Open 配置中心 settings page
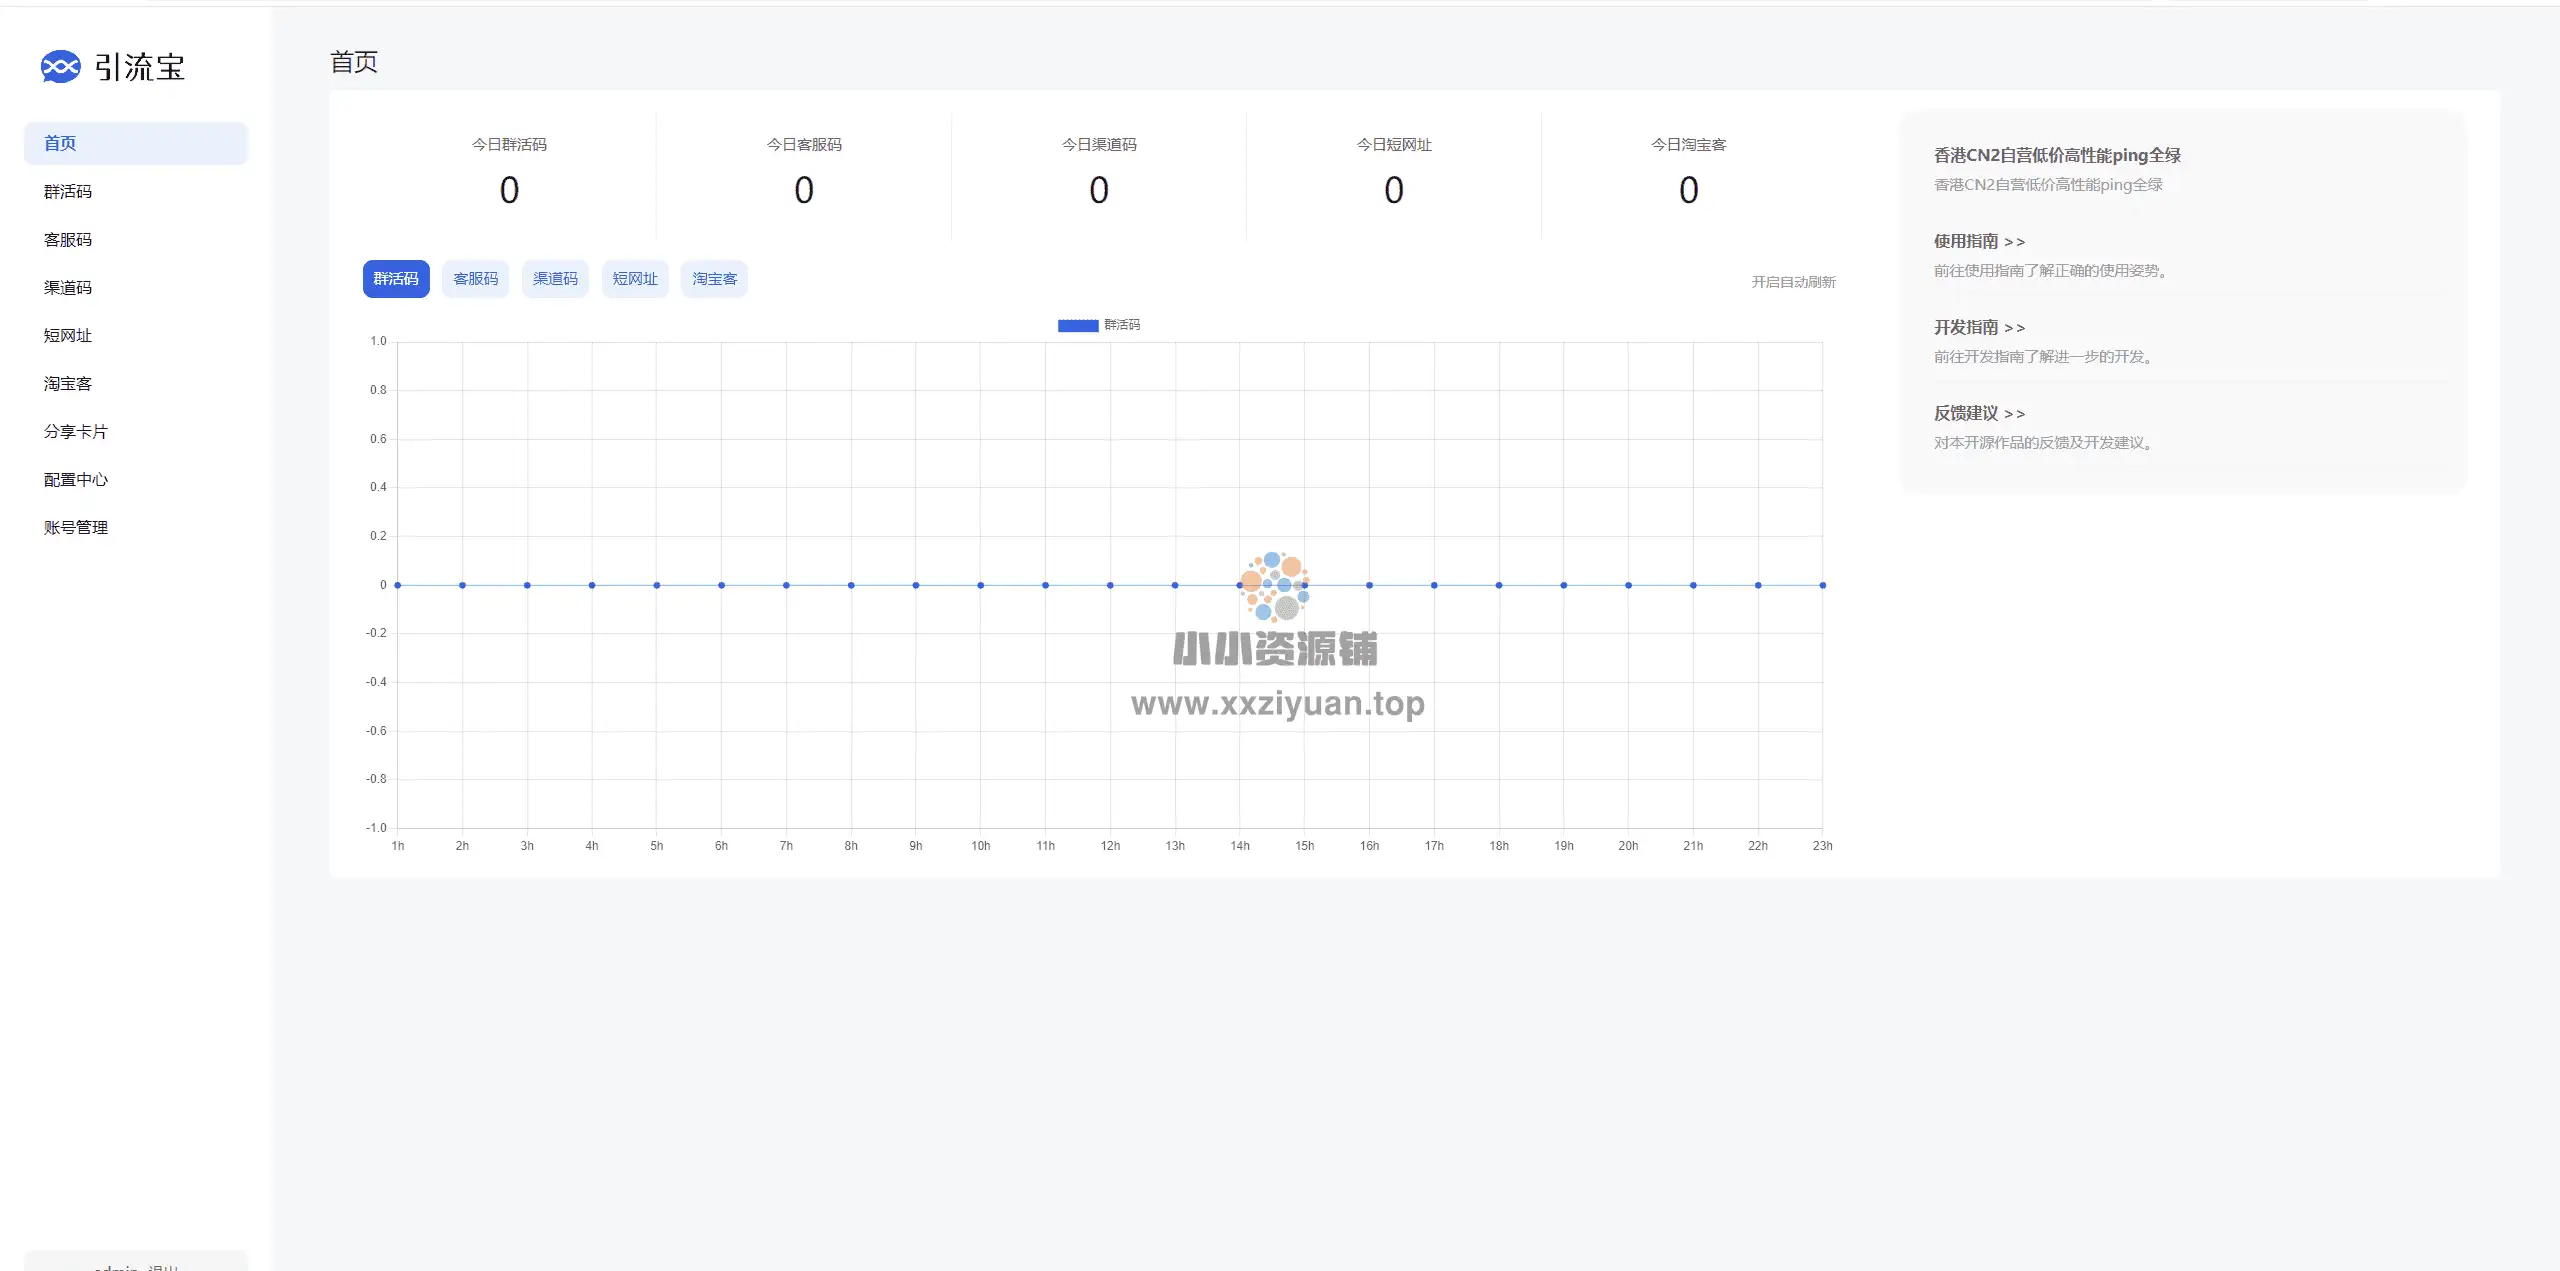The height and width of the screenshot is (1271, 2560). (x=76, y=479)
